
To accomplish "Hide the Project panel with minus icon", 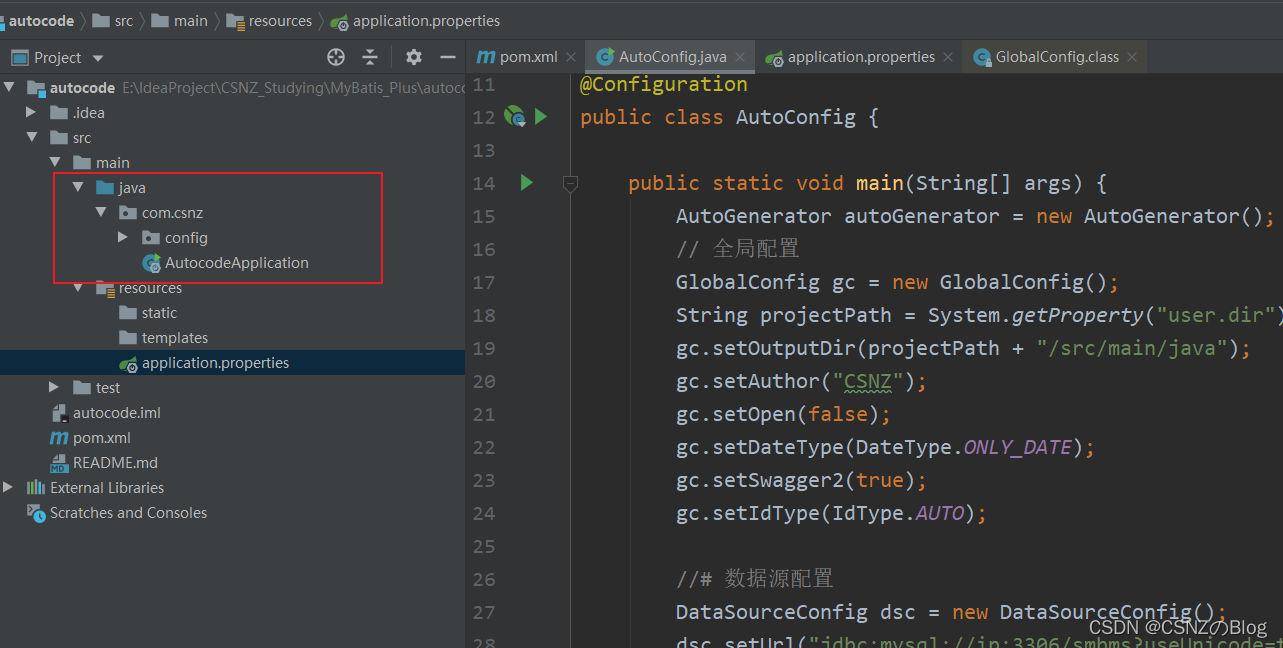I will [x=448, y=57].
